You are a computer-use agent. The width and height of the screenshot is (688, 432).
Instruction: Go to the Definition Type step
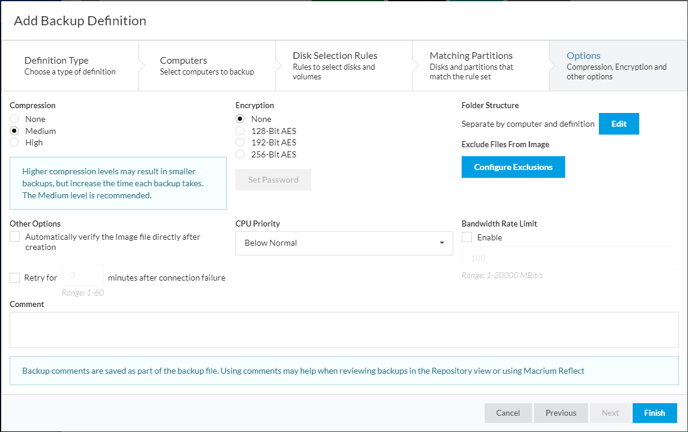pos(70,66)
